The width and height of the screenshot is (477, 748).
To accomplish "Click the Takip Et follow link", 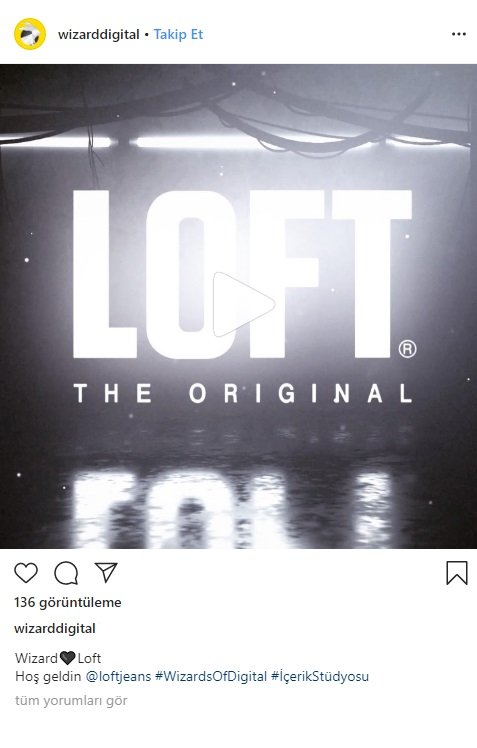I will [178, 34].
